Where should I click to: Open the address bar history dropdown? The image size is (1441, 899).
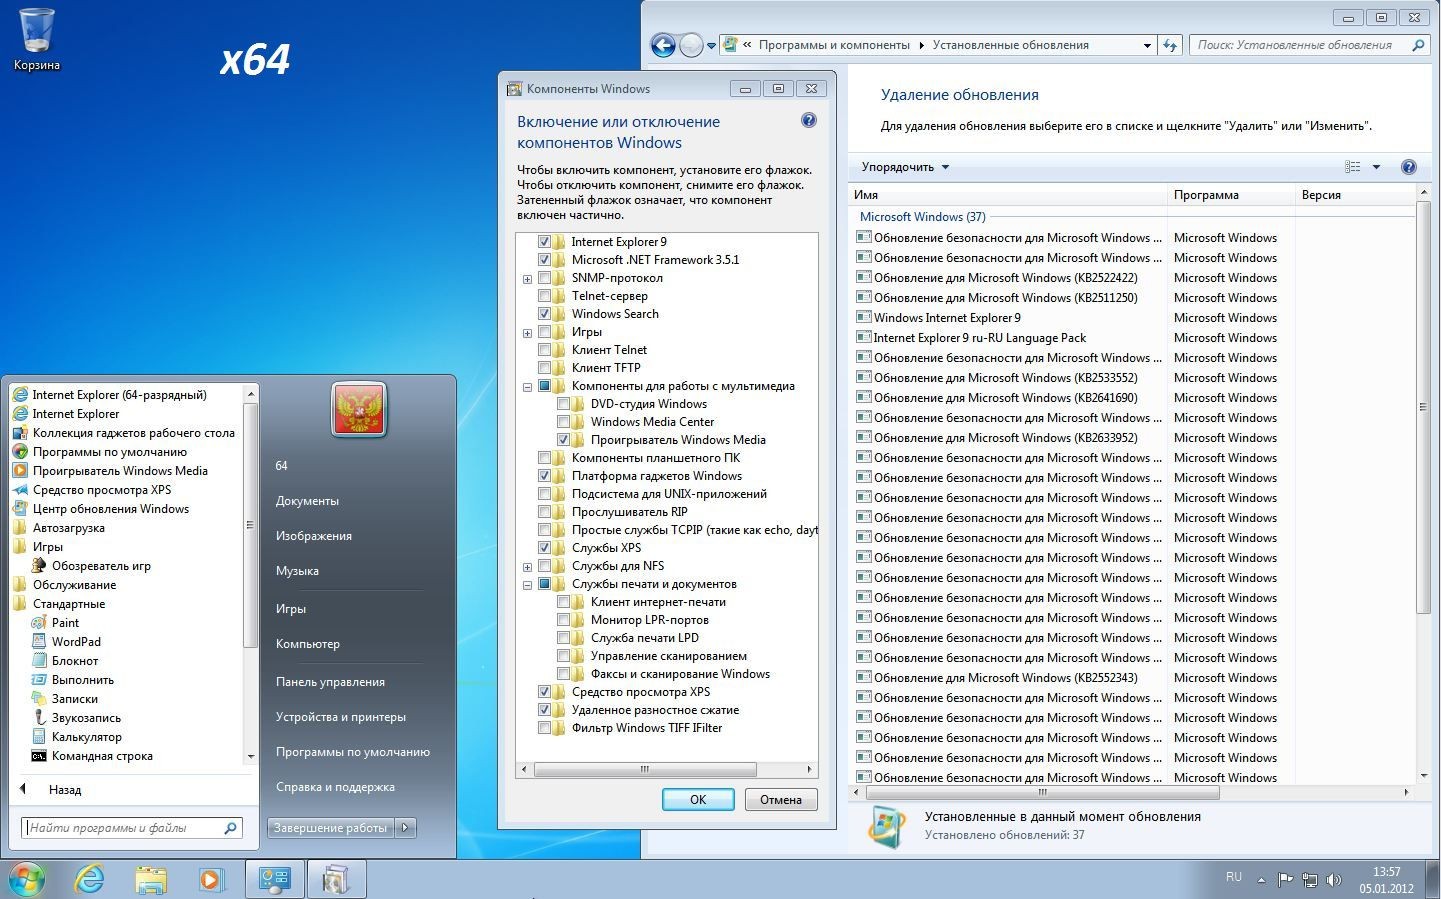1147,45
